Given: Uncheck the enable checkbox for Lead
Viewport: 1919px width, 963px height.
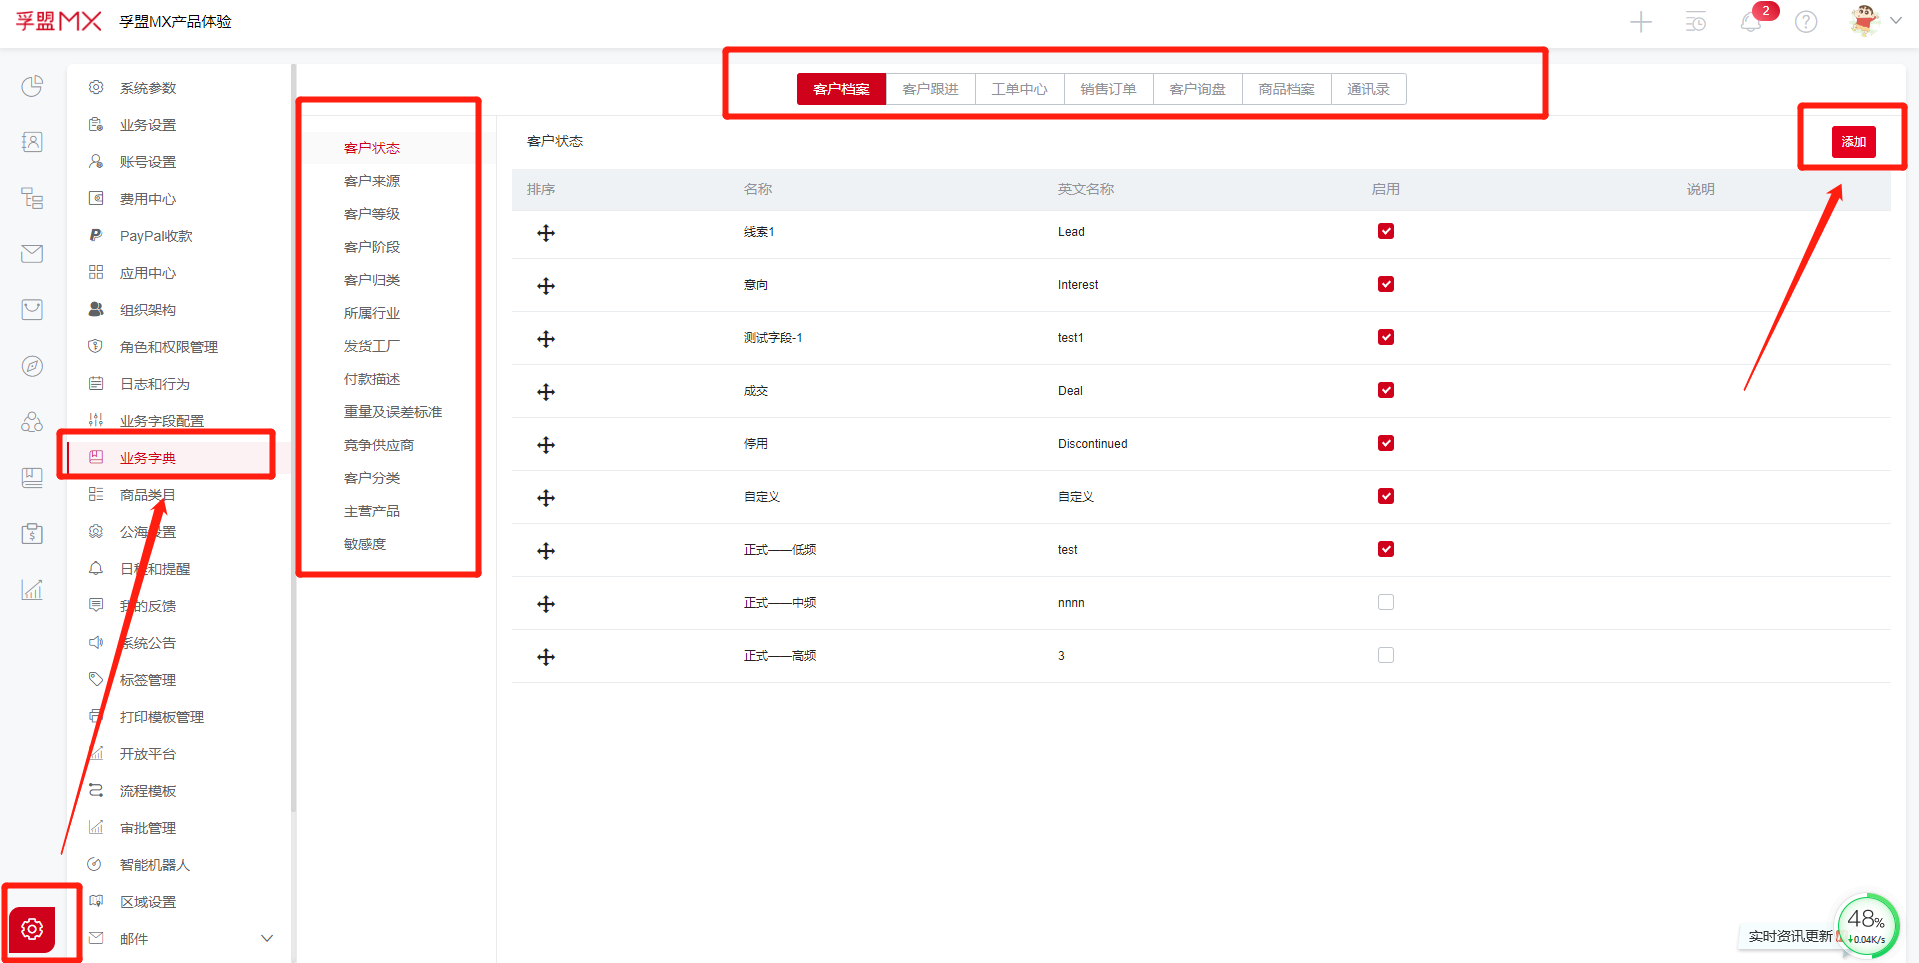Looking at the screenshot, I should tap(1385, 231).
